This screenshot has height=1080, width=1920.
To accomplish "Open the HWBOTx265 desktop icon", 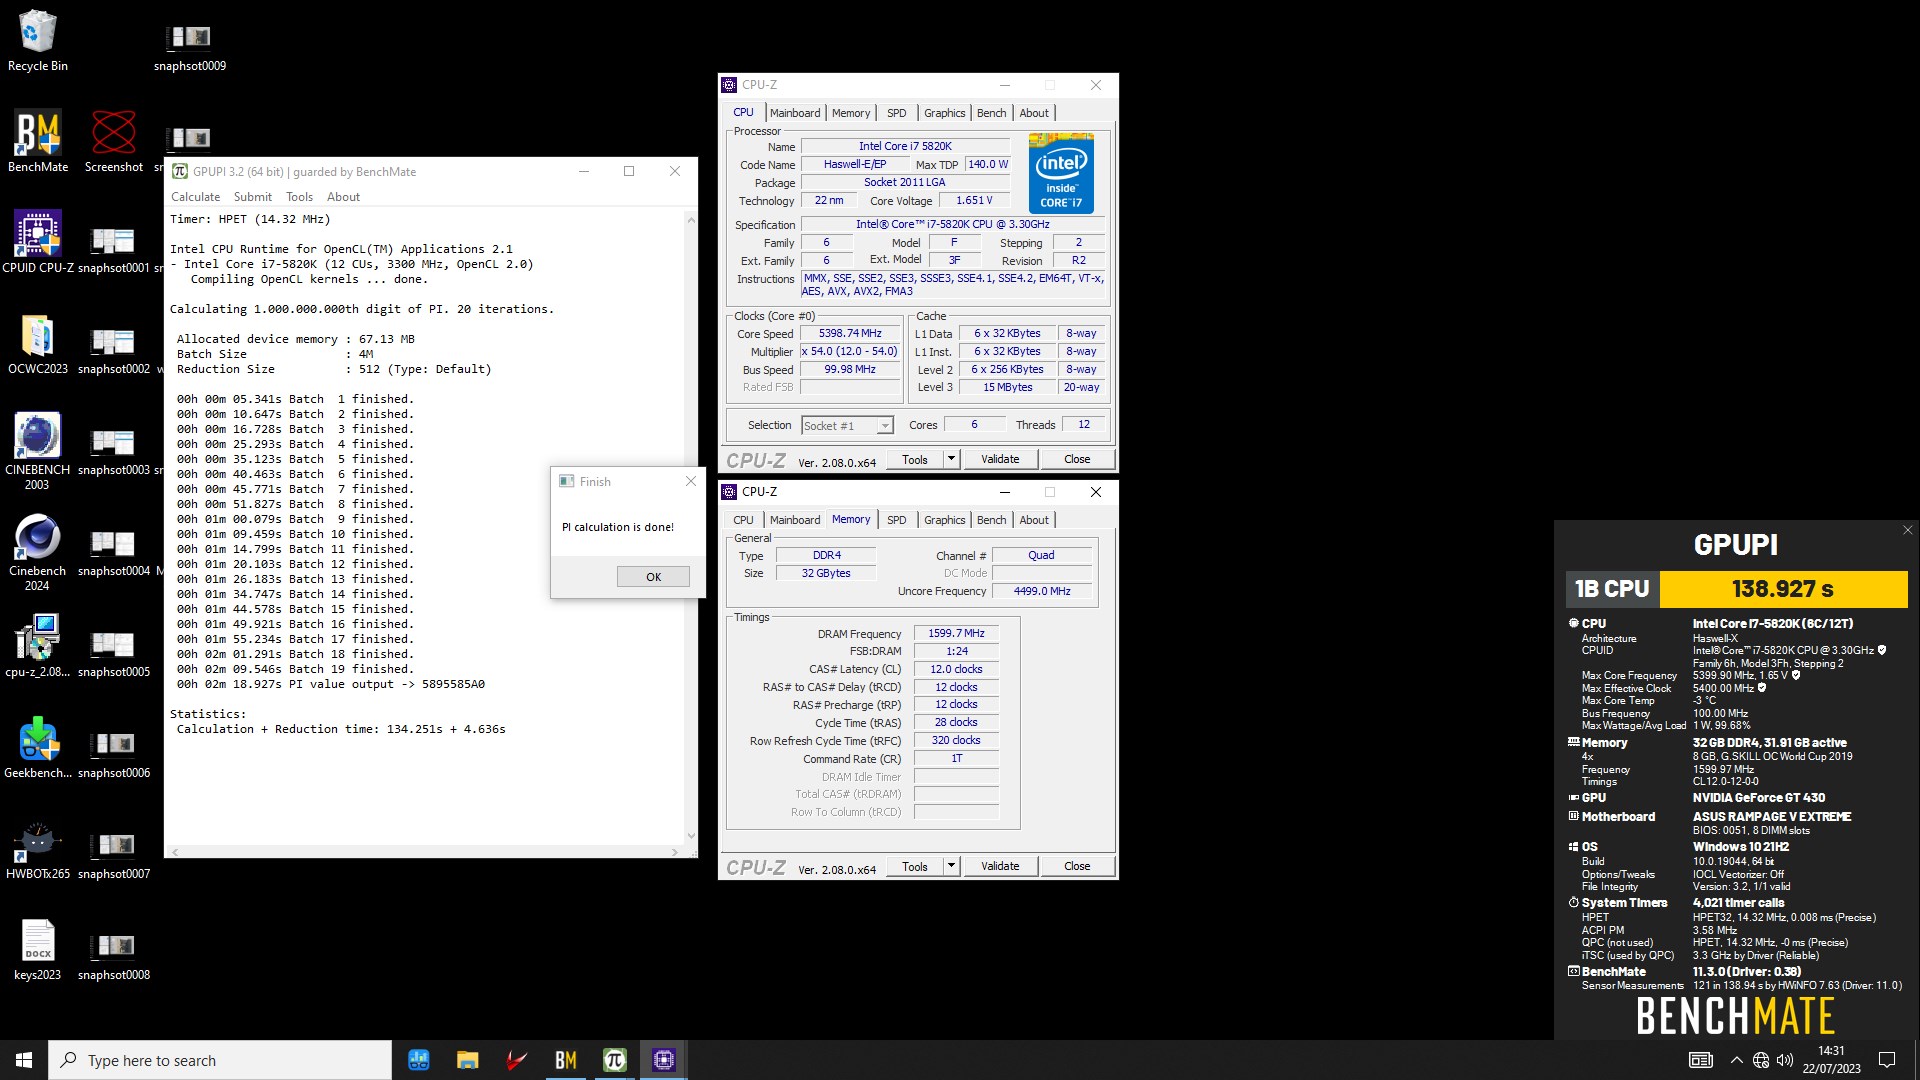I will coord(38,849).
